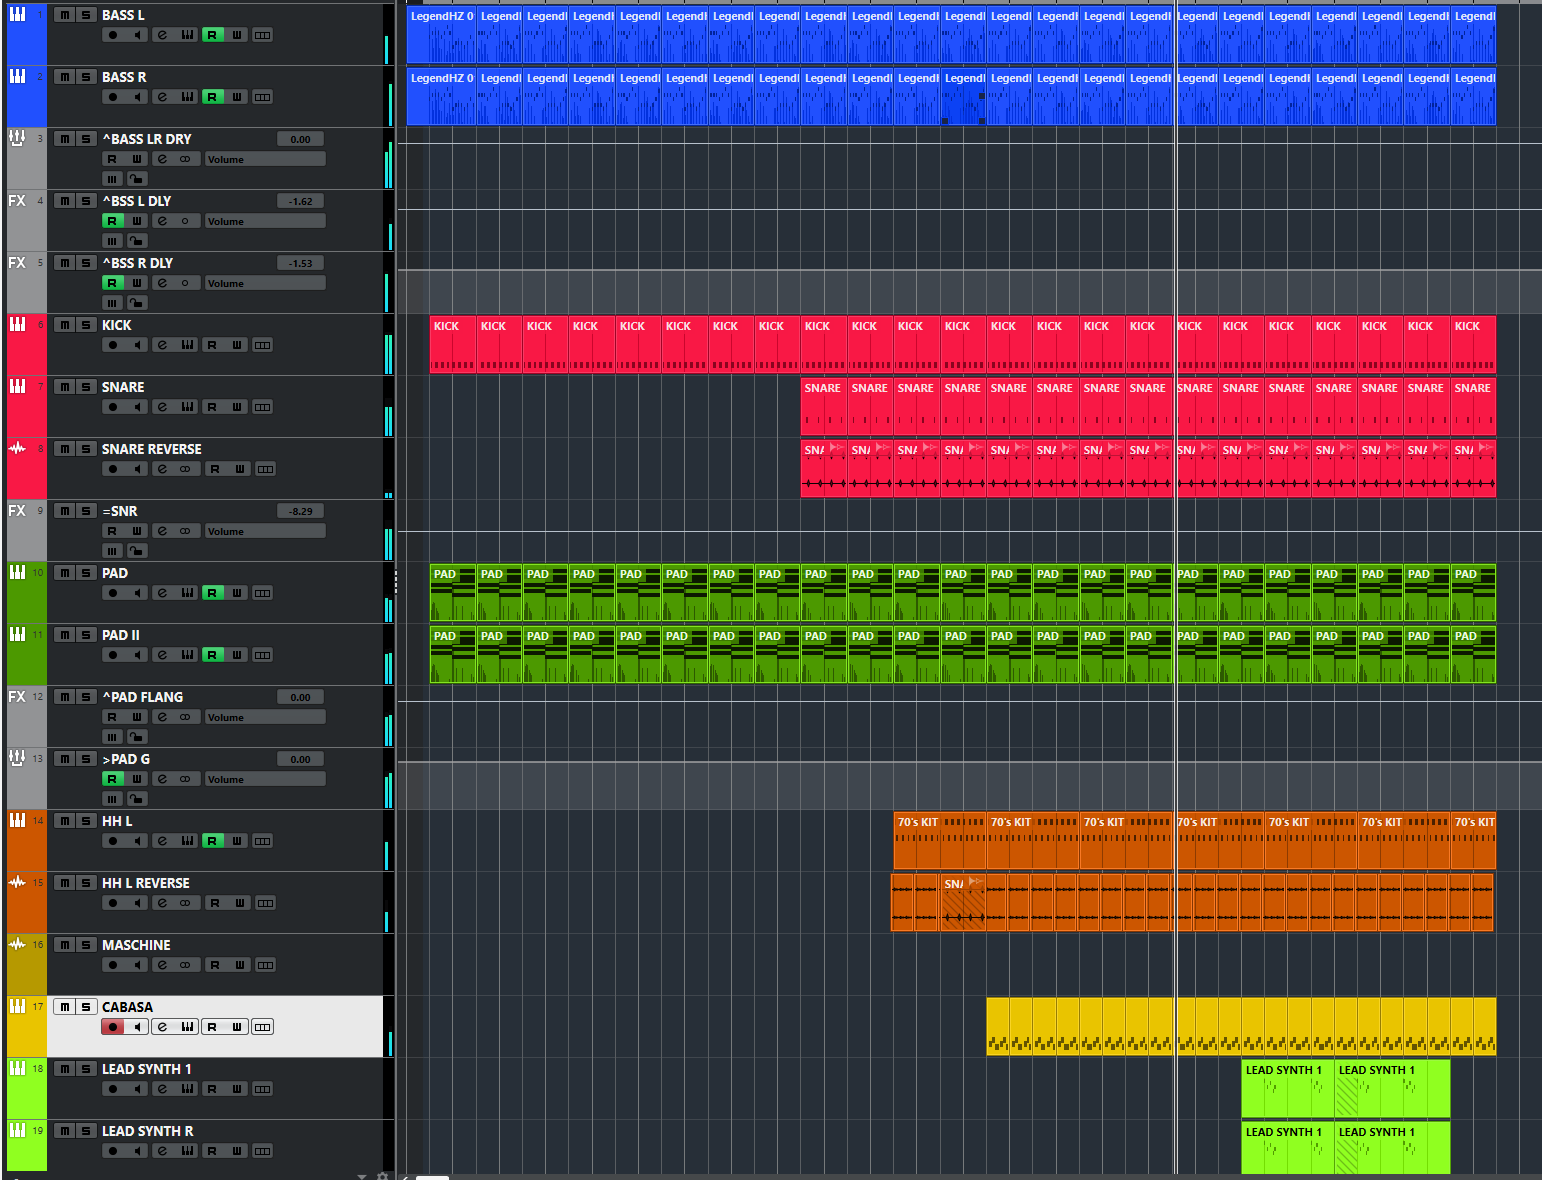
Task: Solo the CABASA track
Action: tap(86, 1007)
